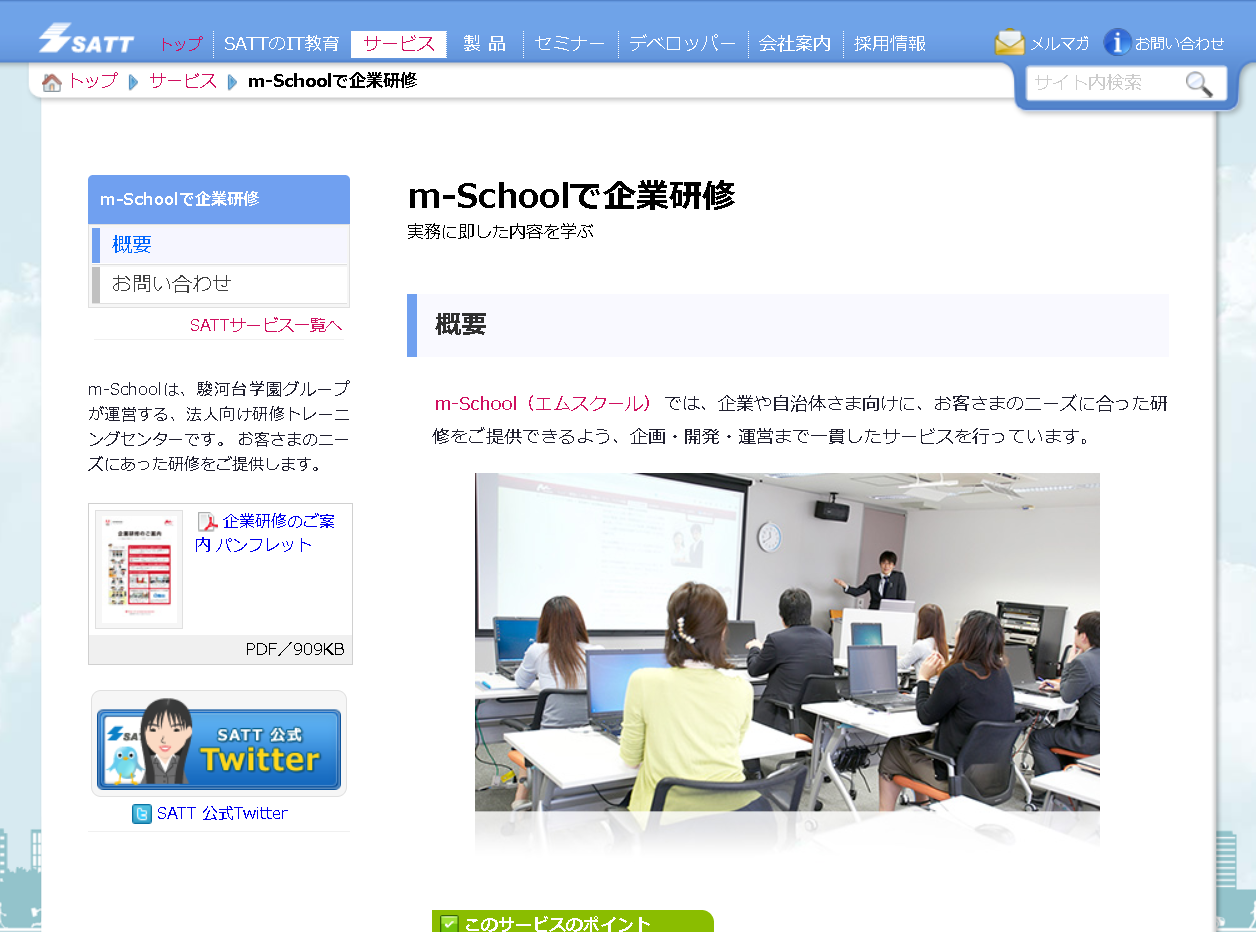
Task: Open the SATTサービス一覧へ link
Action: [x=266, y=325]
